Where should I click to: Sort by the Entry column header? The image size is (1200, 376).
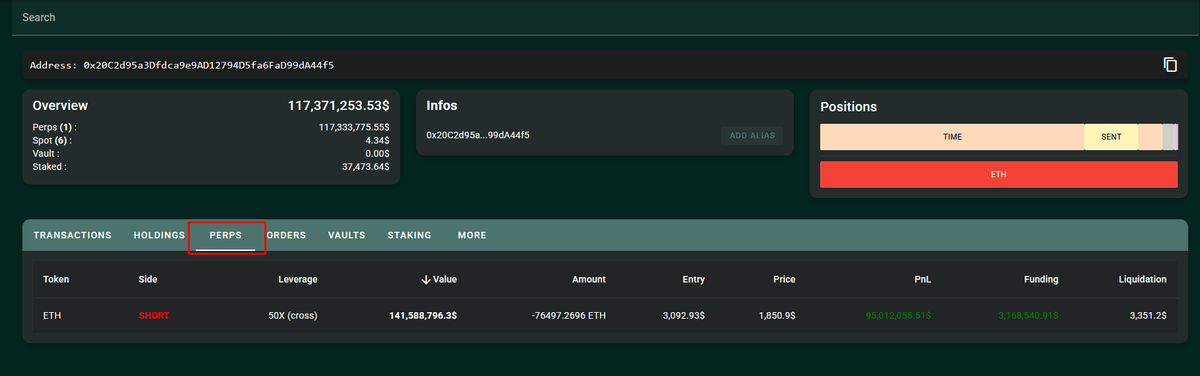pyautogui.click(x=693, y=279)
